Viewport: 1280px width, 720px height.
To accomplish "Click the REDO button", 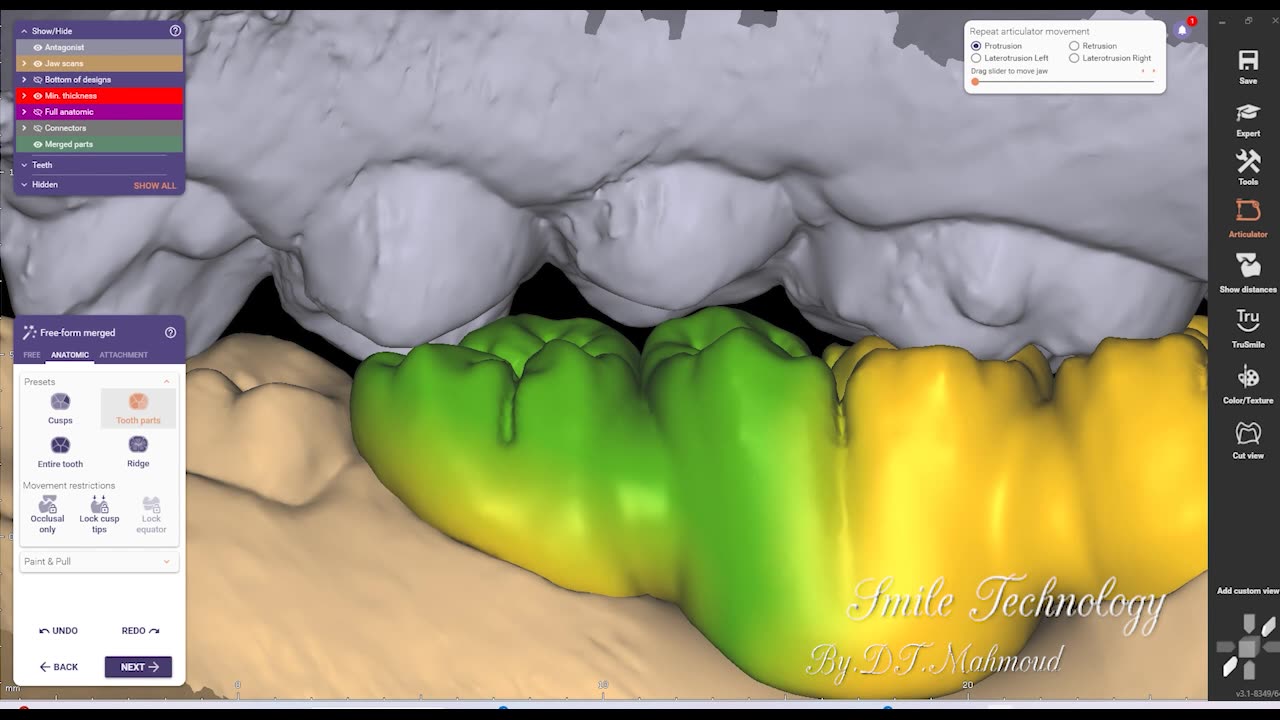I will pyautogui.click(x=140, y=631).
